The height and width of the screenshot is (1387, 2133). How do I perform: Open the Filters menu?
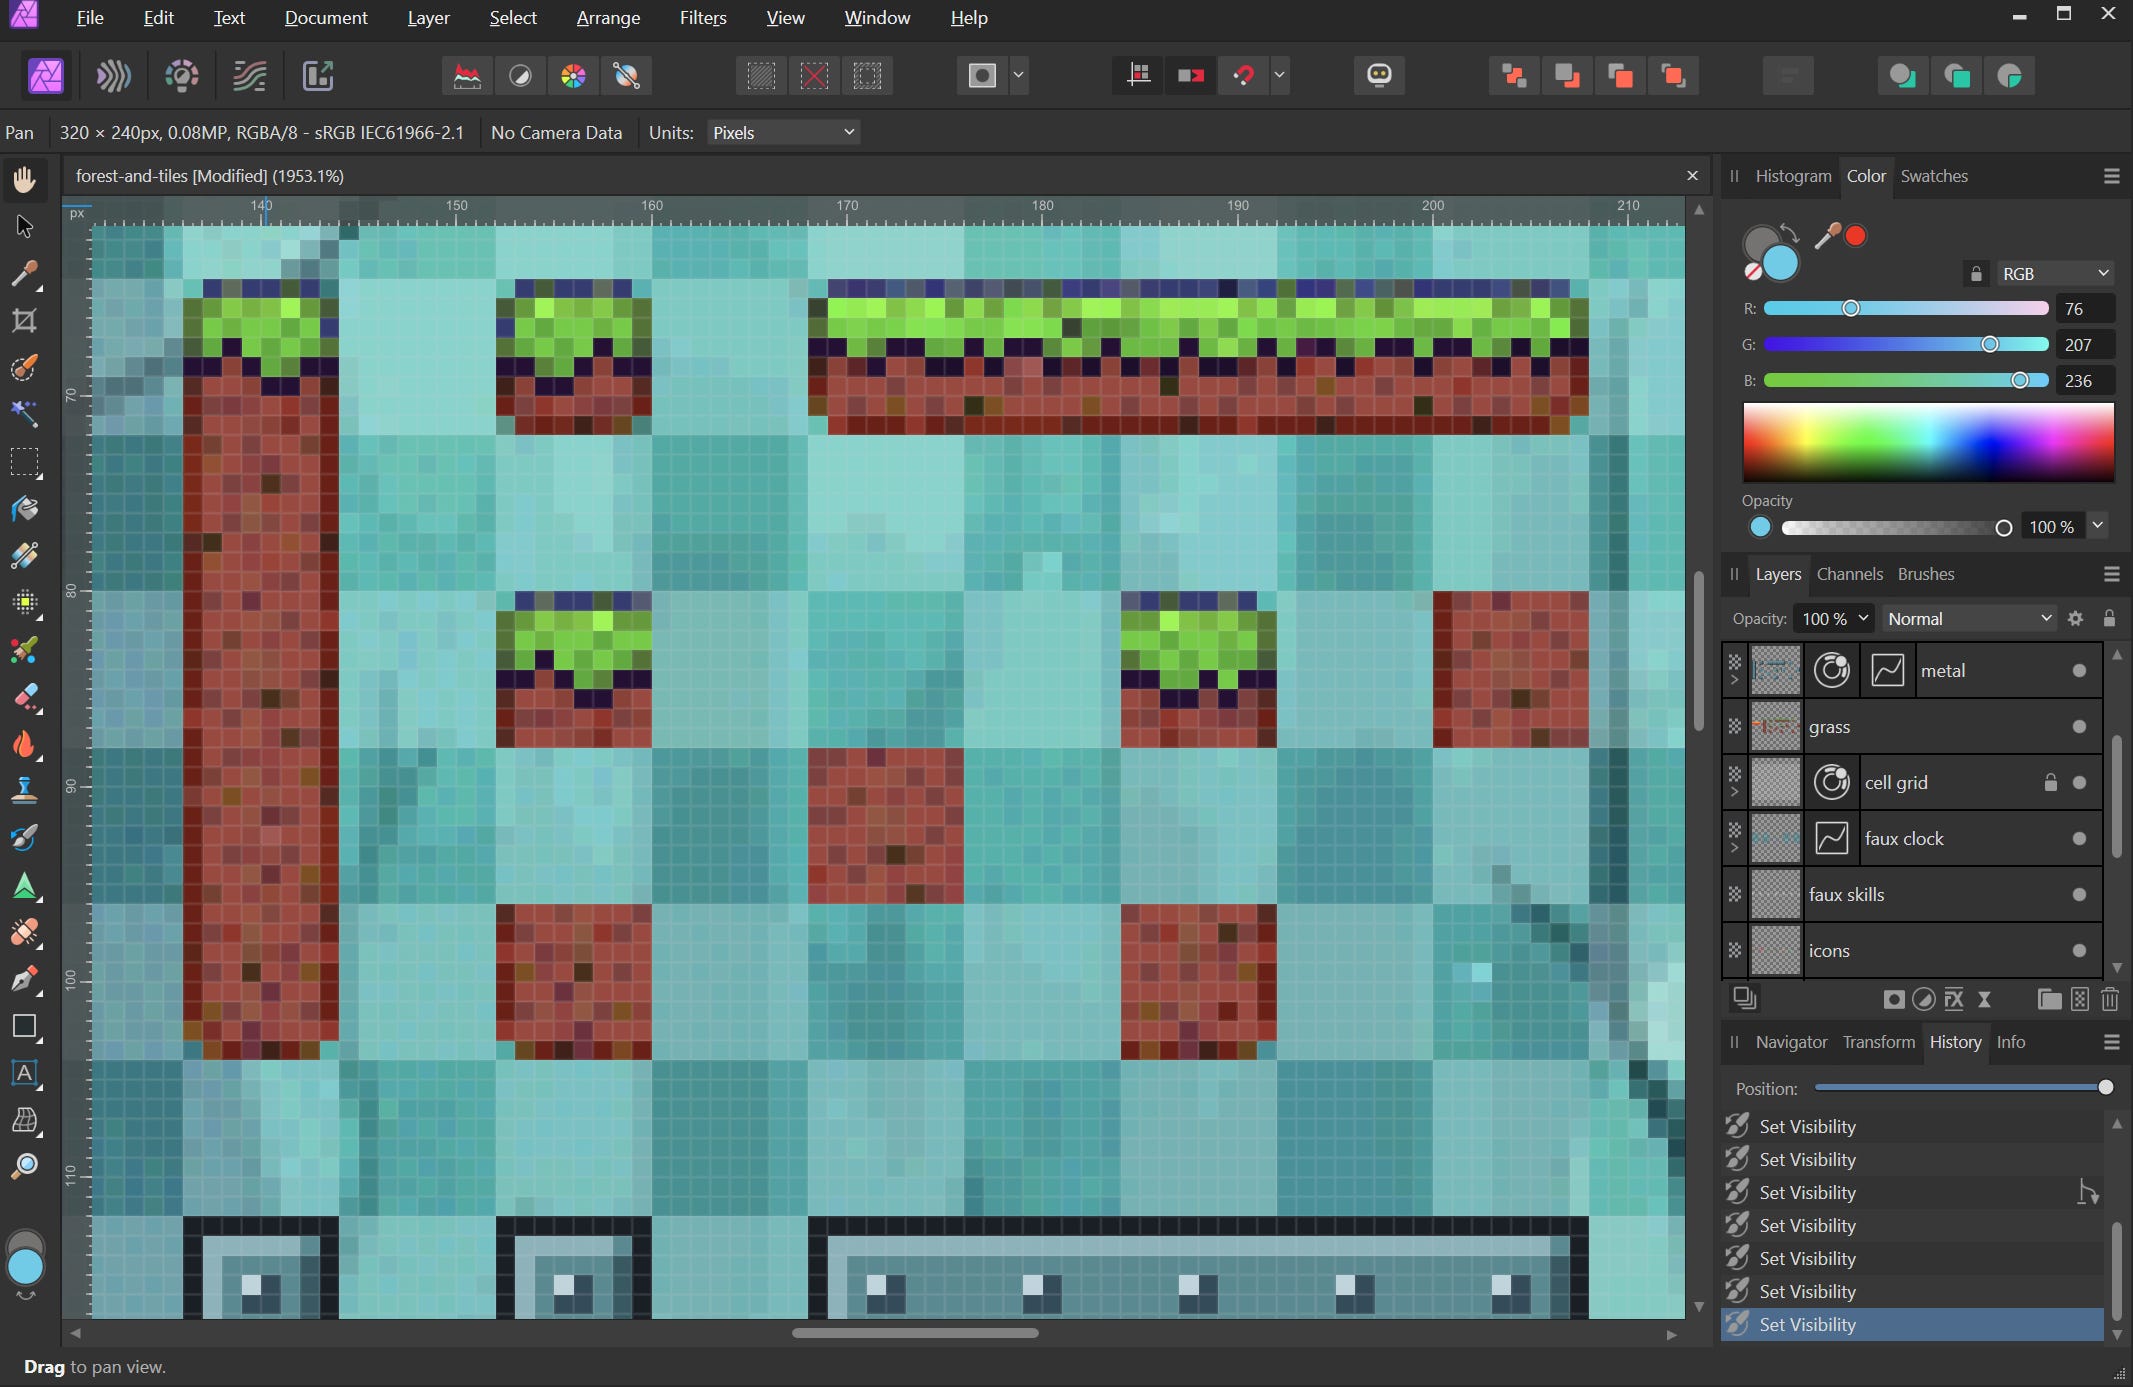703,18
